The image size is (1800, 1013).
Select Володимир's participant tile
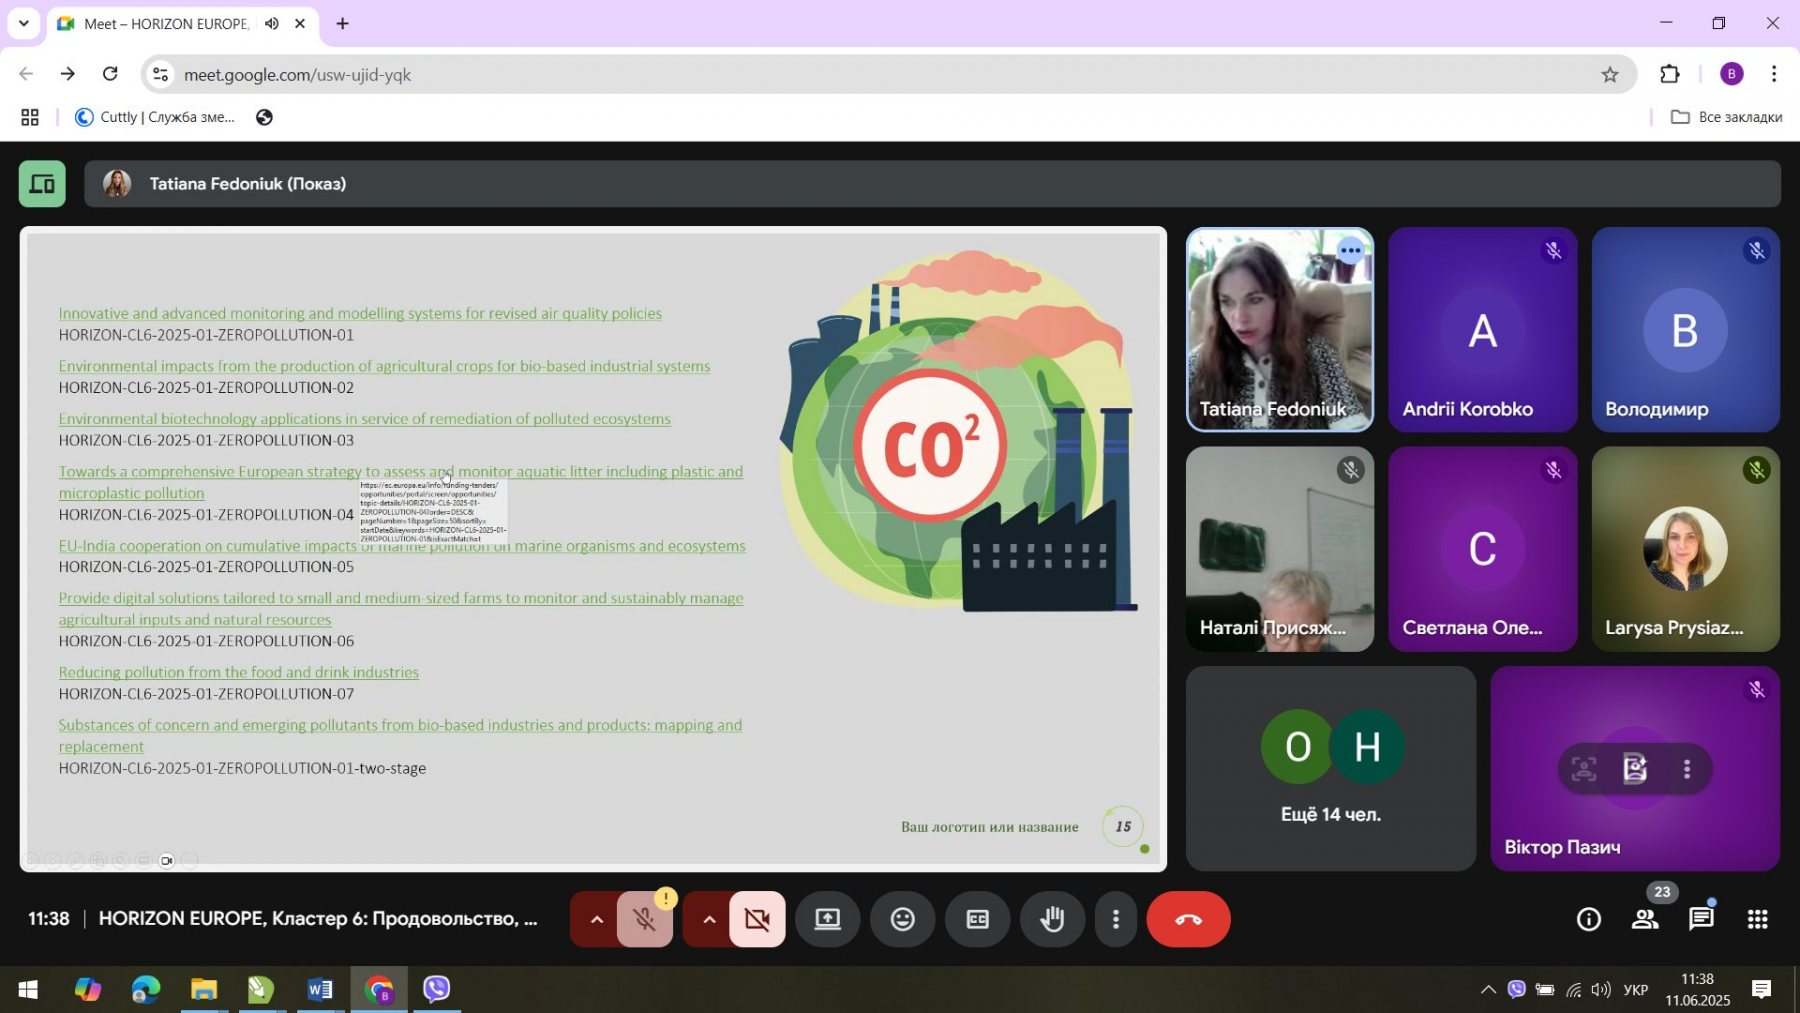point(1685,330)
